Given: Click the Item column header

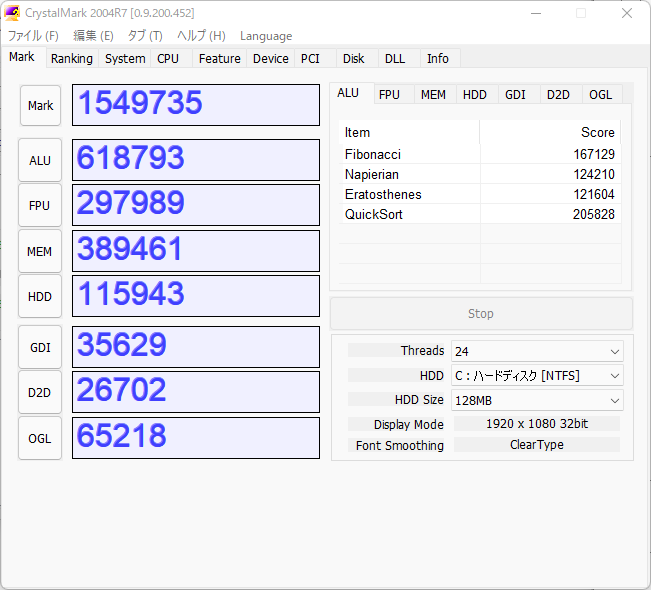Looking at the screenshot, I should coord(409,132).
